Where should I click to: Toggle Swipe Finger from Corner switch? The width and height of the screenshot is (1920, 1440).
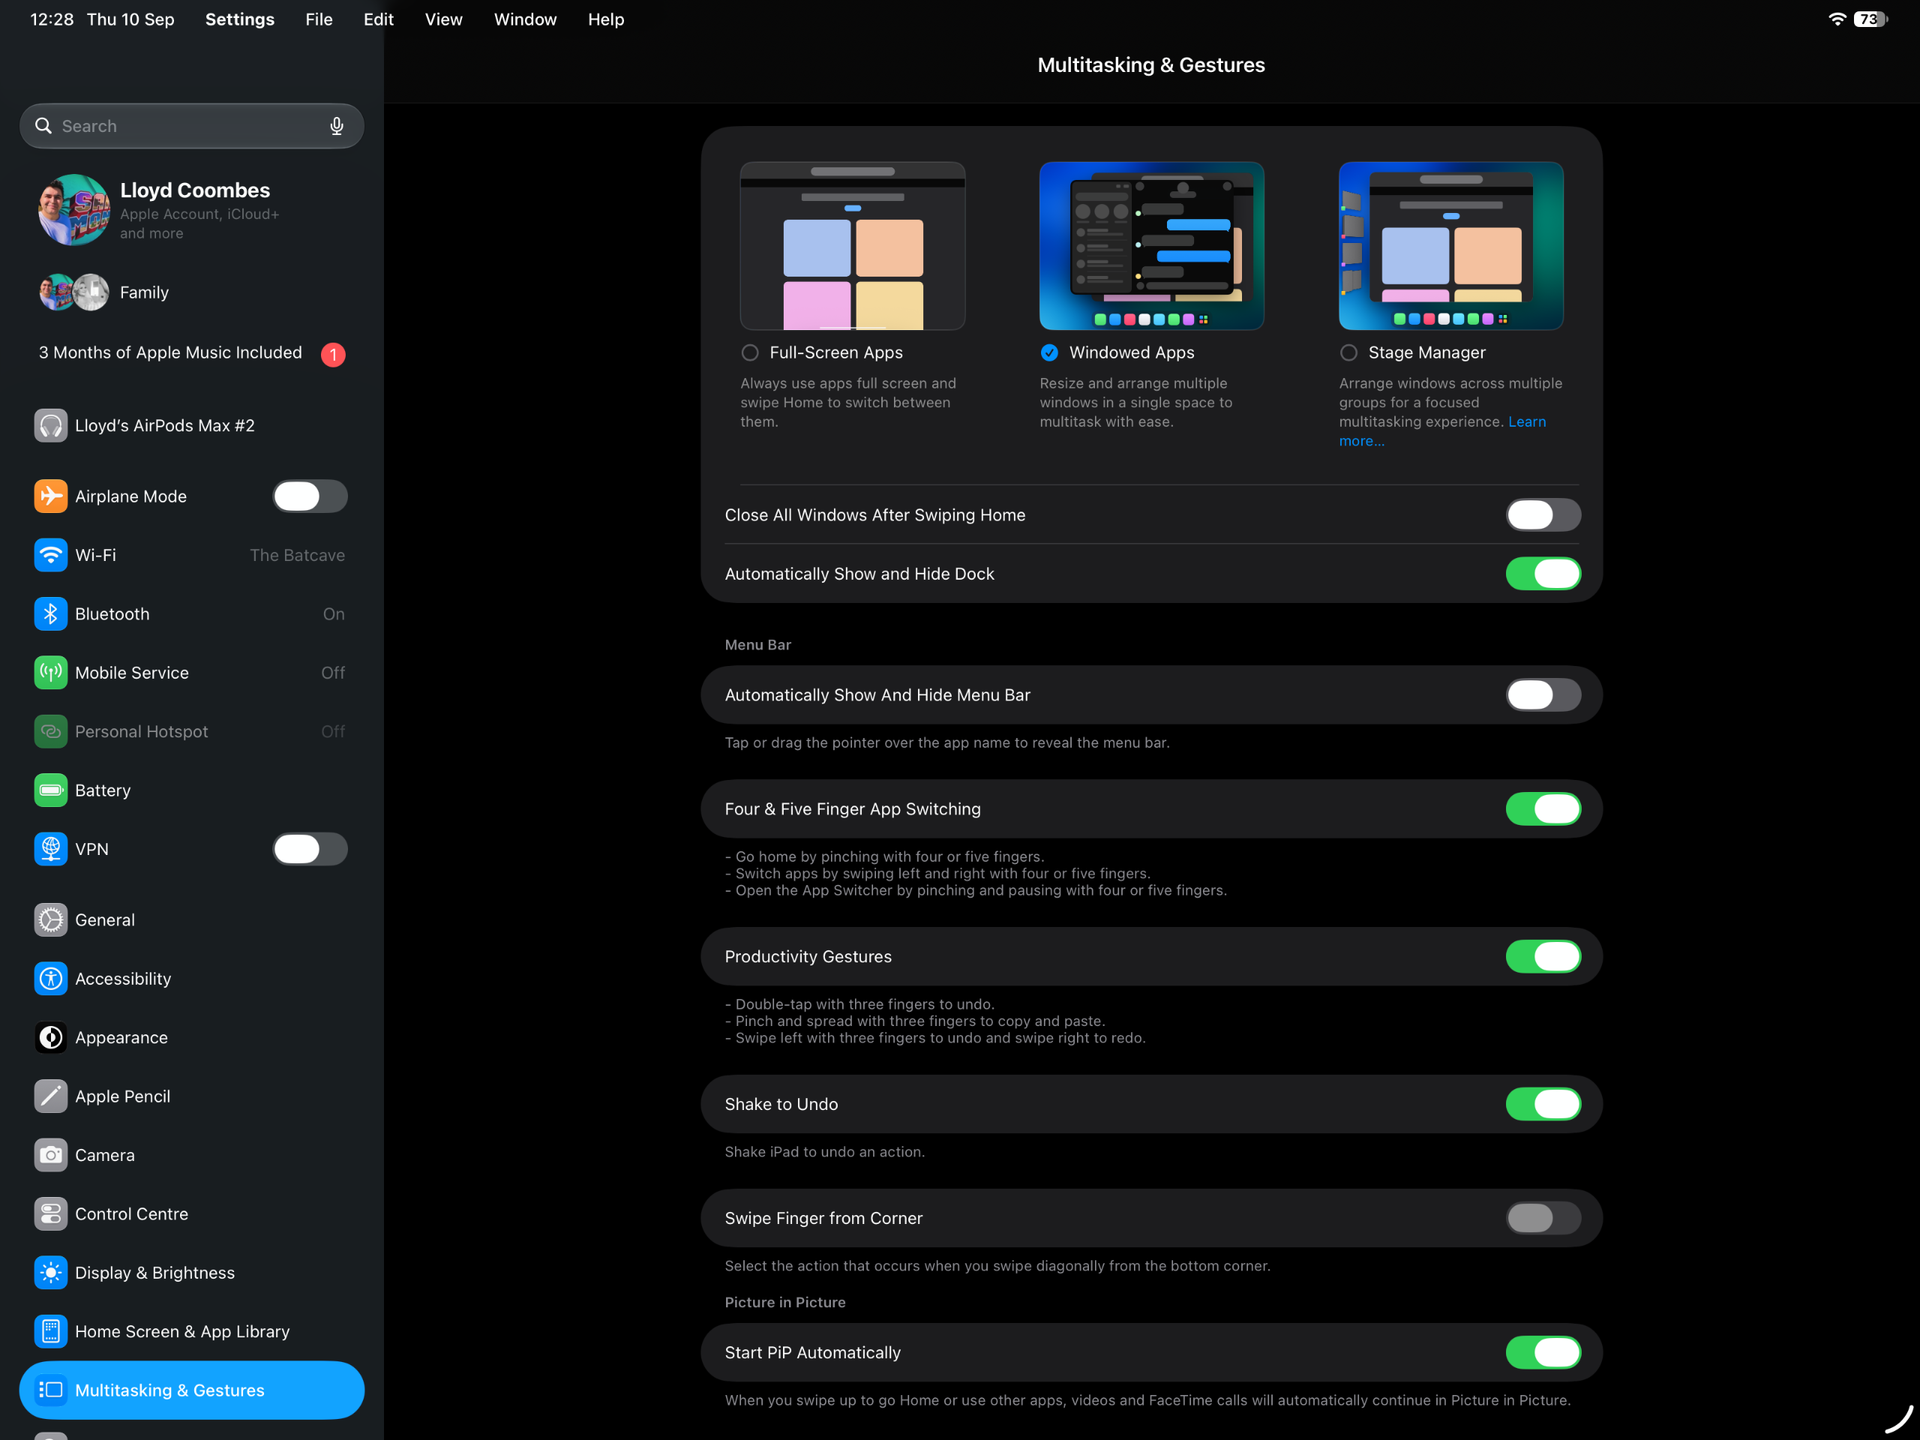point(1543,1218)
